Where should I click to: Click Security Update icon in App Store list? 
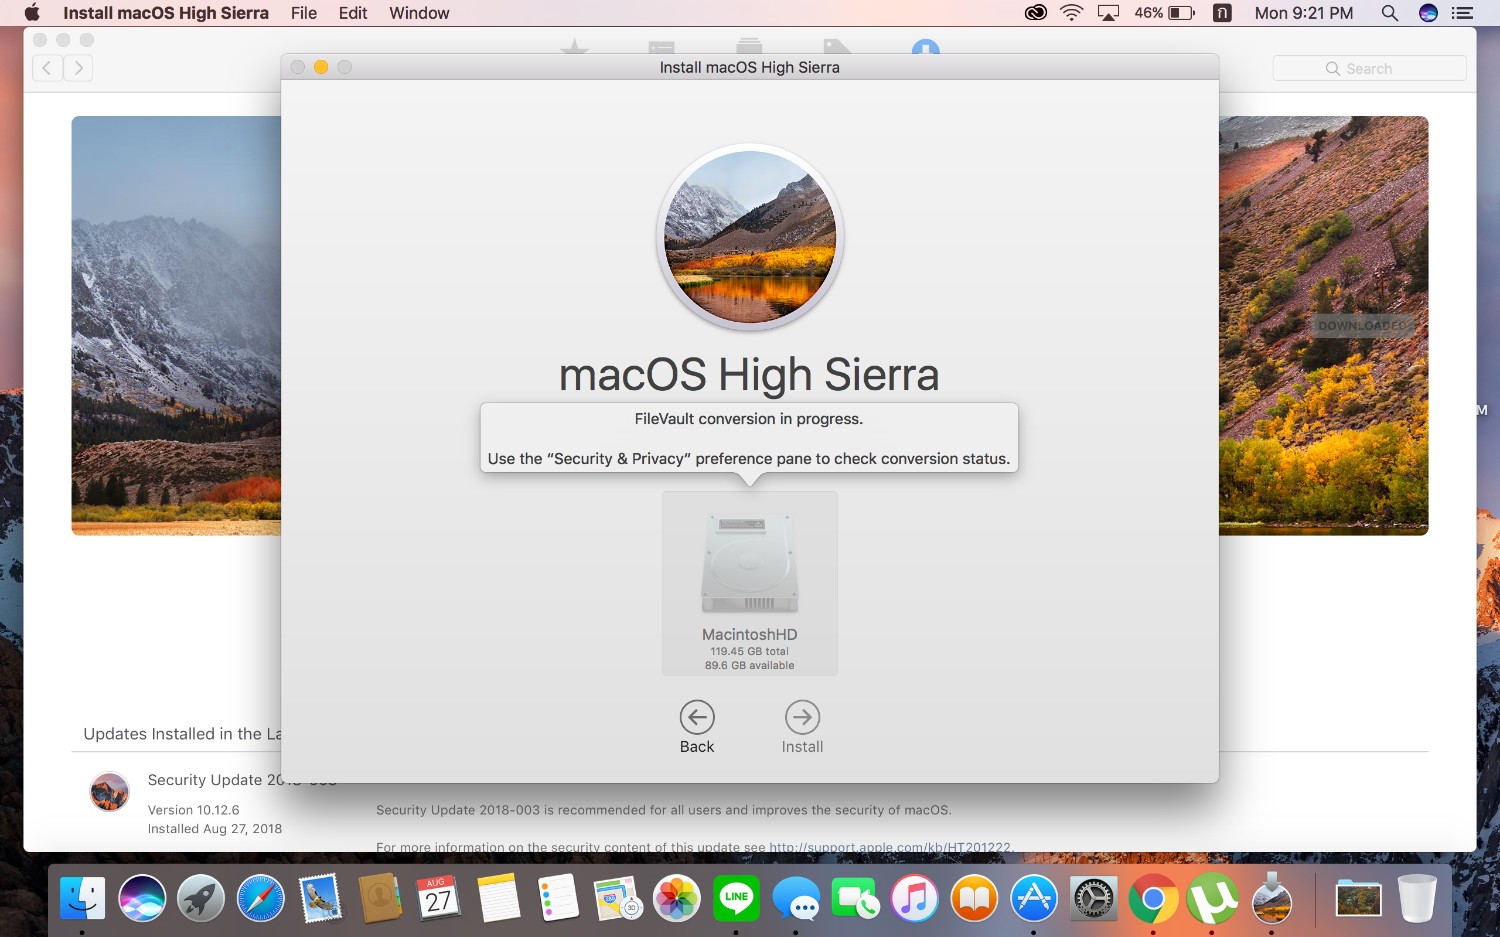(109, 791)
